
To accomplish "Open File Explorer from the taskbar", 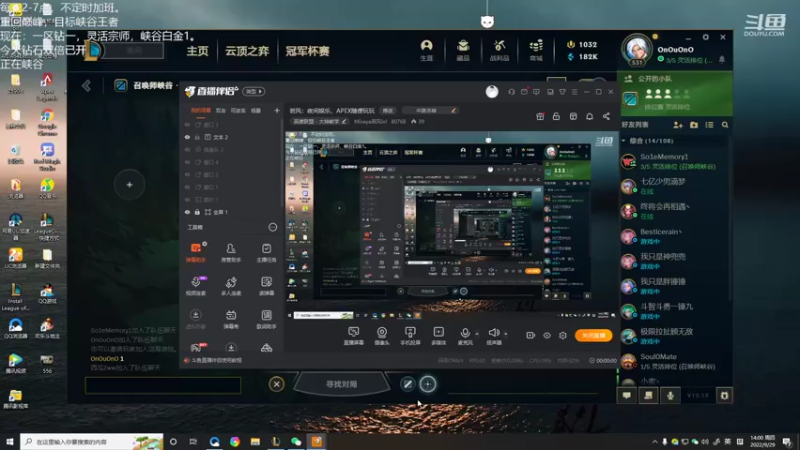I will (255, 441).
